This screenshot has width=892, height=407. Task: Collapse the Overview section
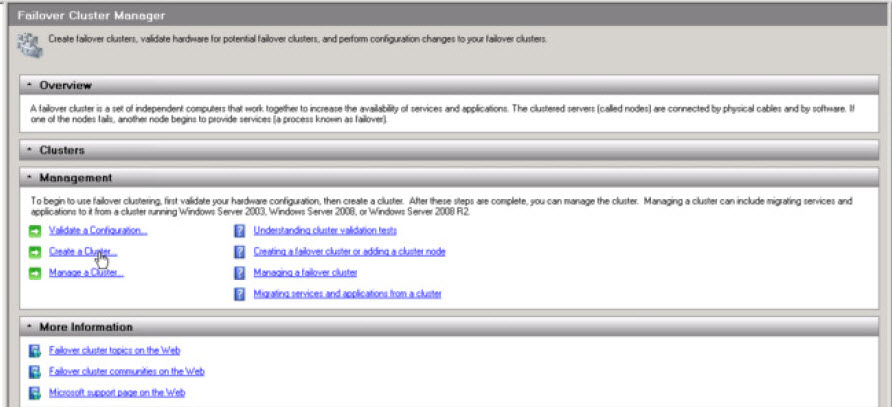(x=30, y=85)
